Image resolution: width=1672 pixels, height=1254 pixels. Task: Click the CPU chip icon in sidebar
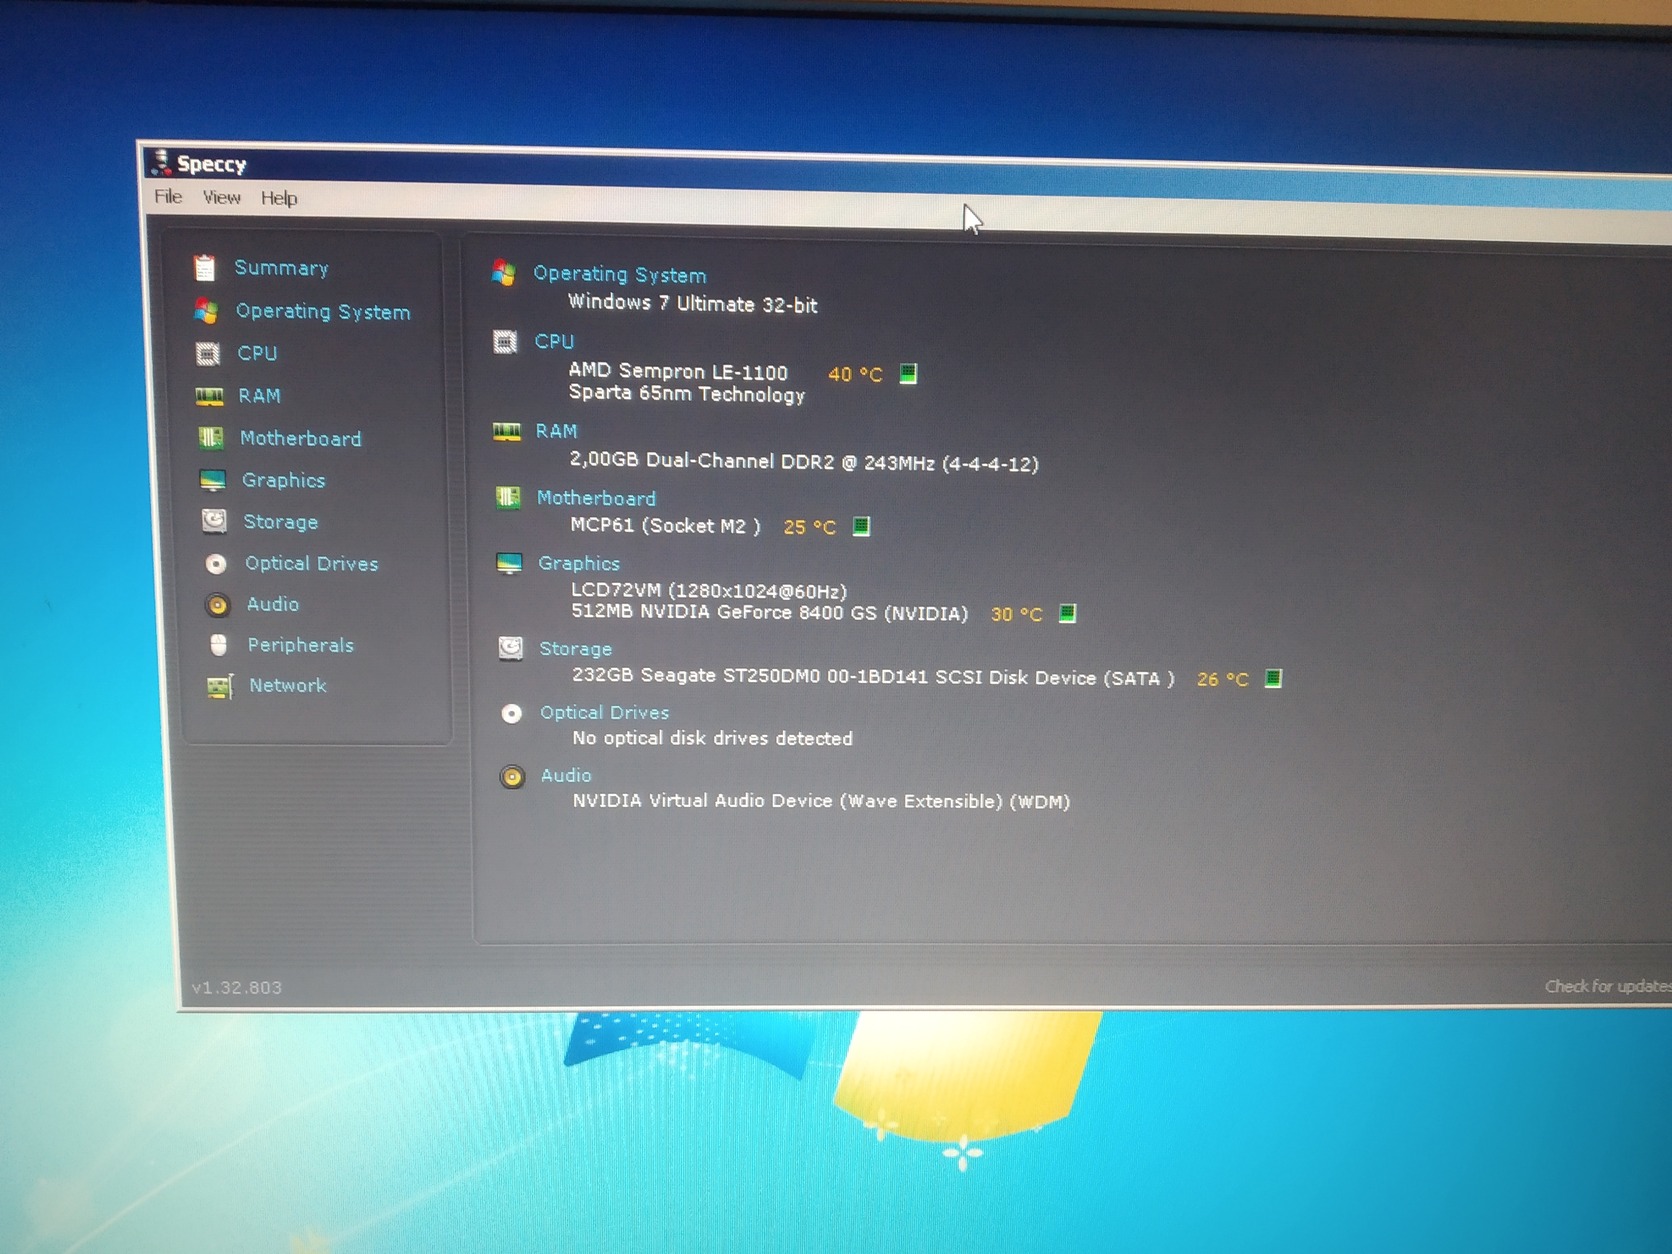point(208,353)
